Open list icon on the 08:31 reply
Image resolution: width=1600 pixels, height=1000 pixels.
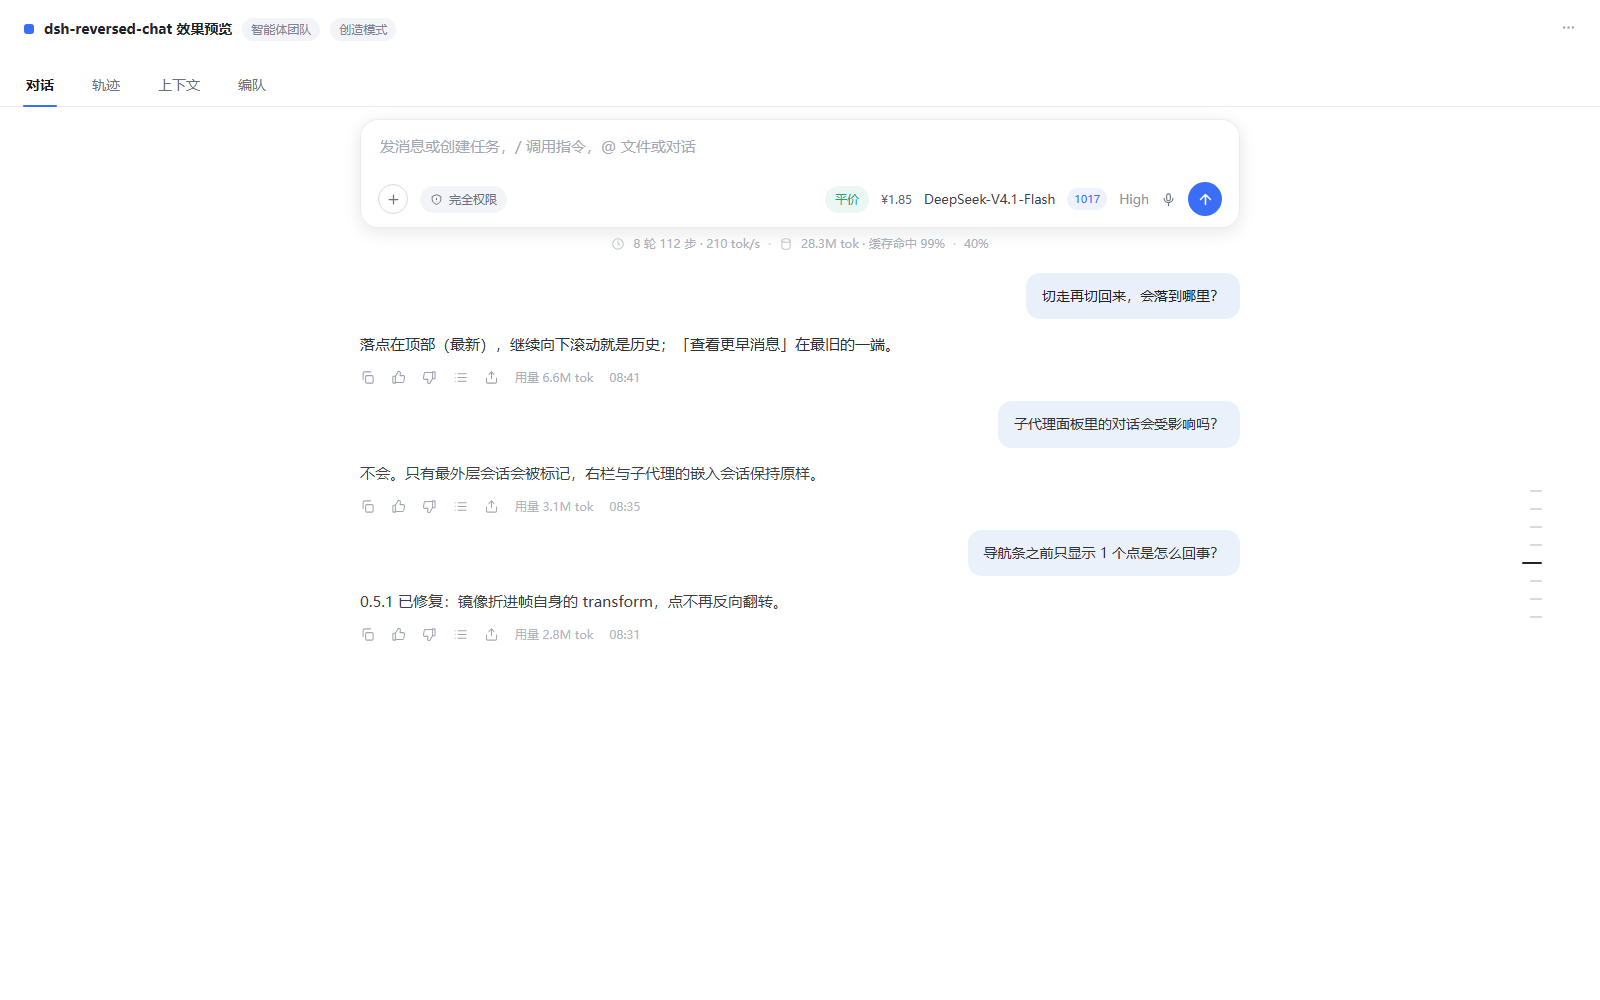click(460, 635)
